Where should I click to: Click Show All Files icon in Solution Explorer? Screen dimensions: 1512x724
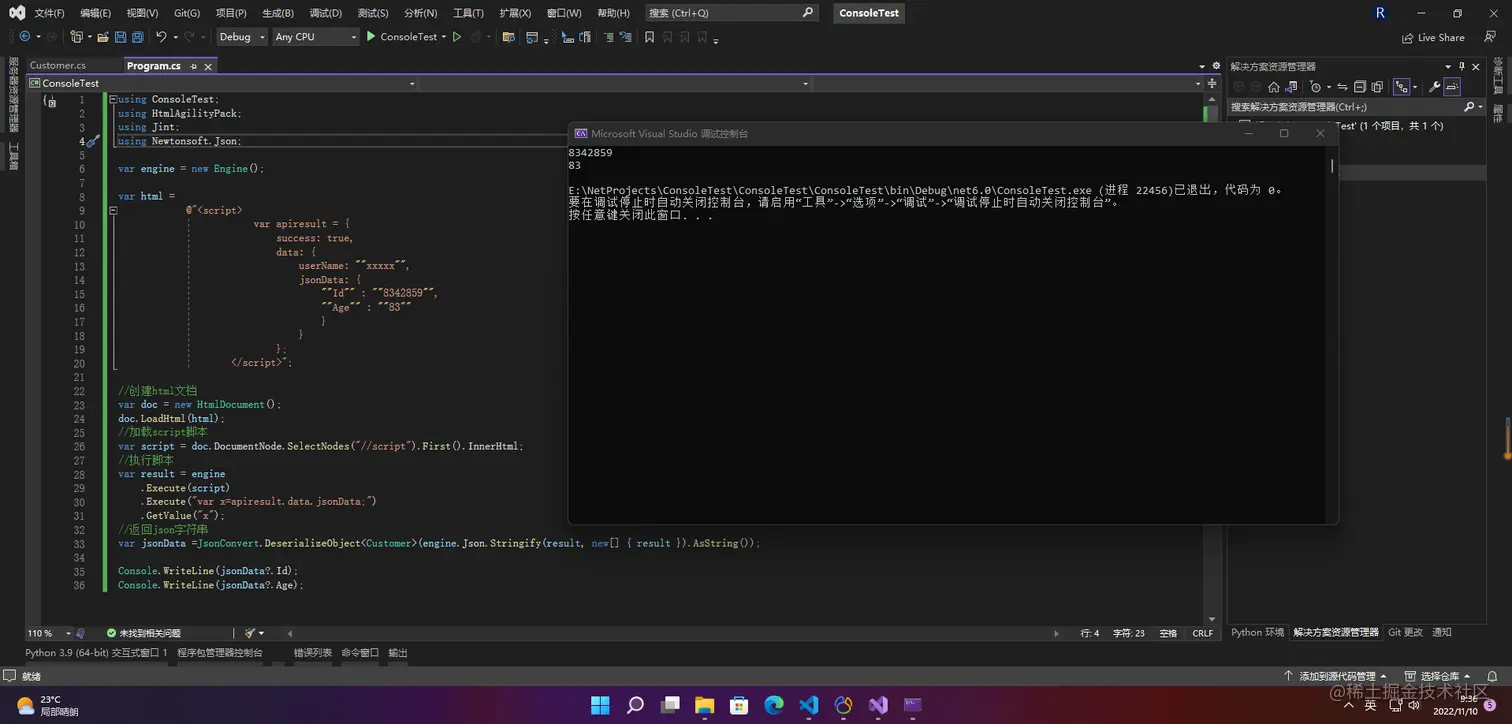tap(1377, 87)
